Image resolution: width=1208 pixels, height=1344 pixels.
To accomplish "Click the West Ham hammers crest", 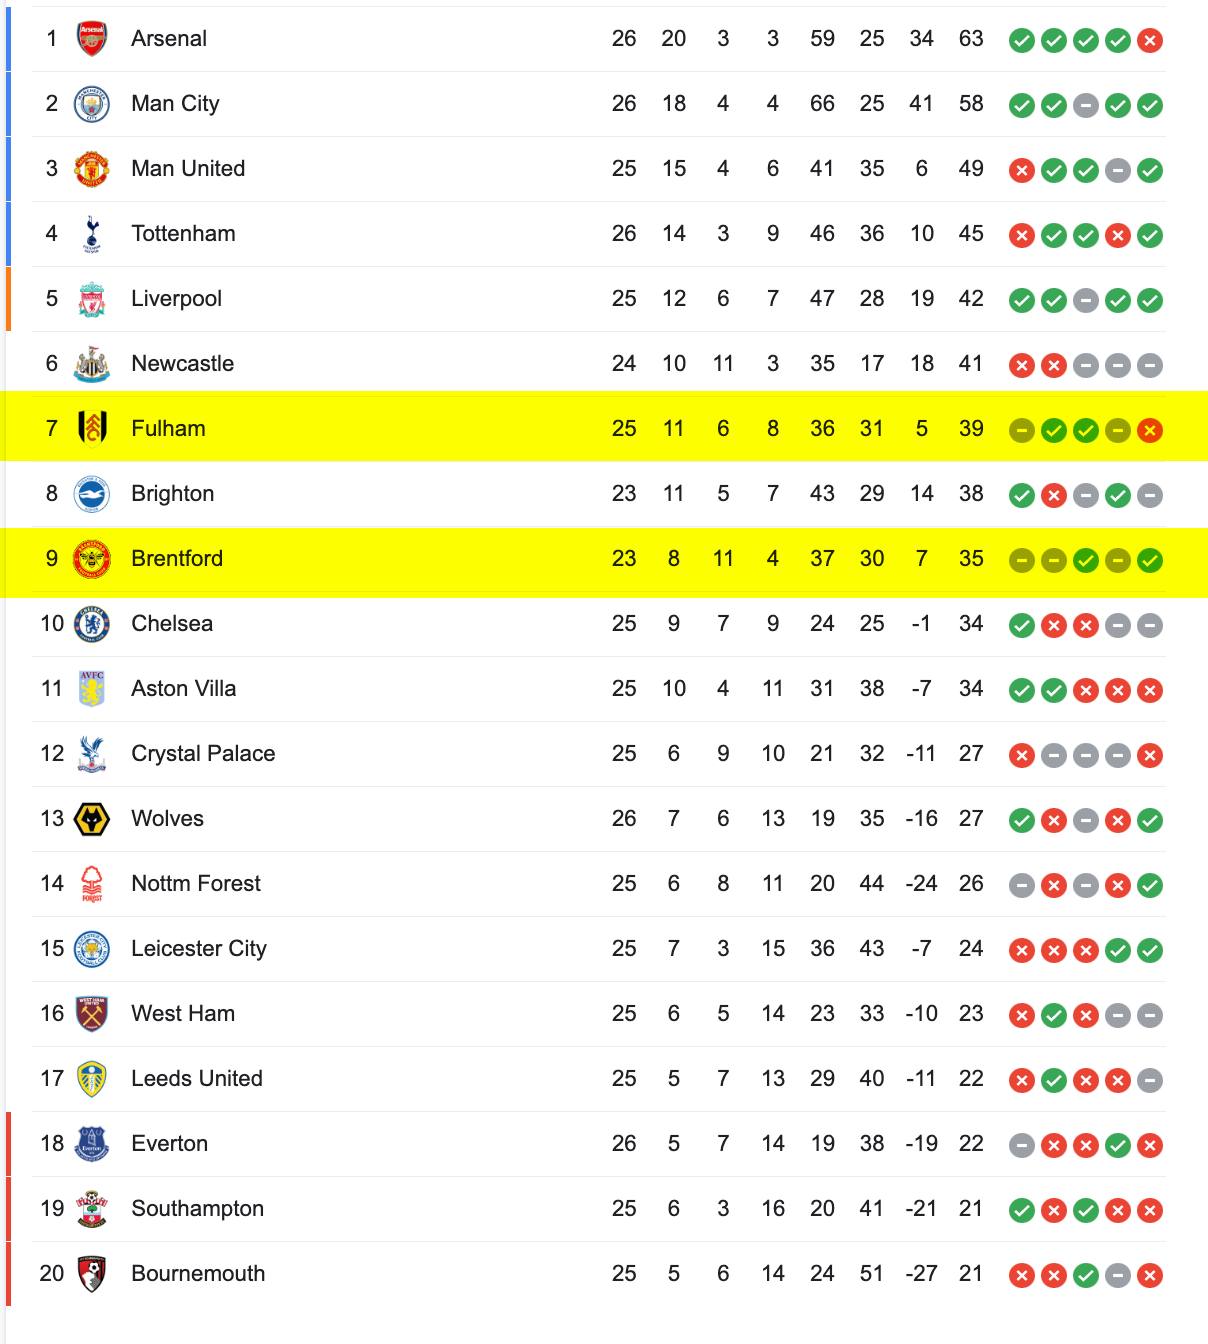I will tap(92, 1014).
